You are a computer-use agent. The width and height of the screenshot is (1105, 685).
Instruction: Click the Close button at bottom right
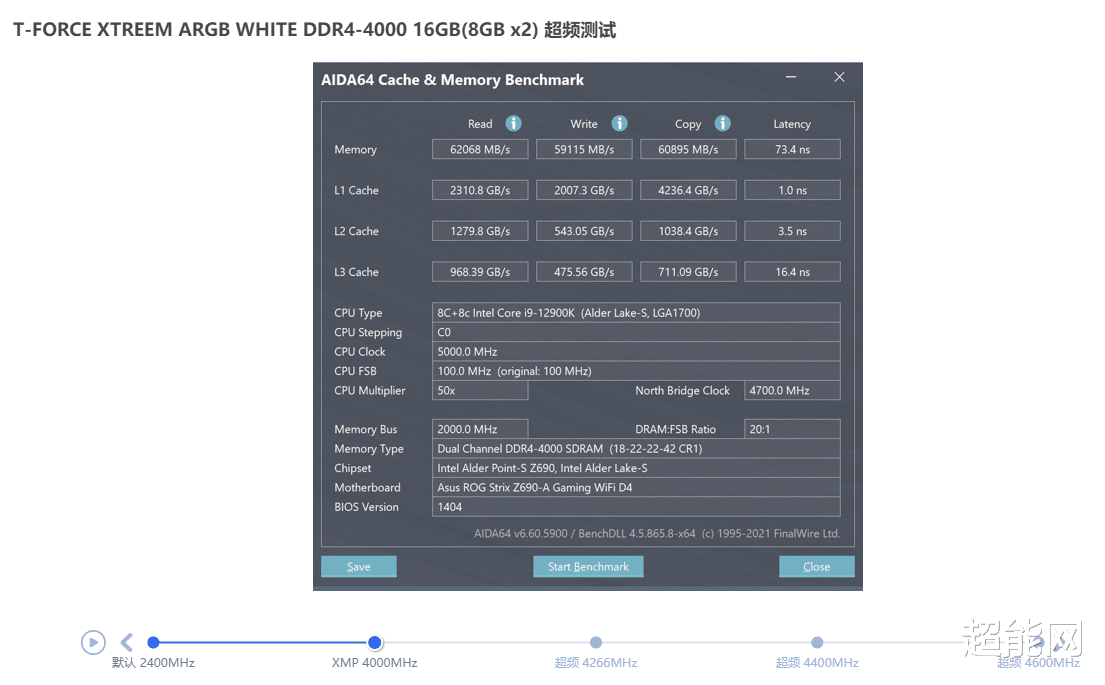click(x=816, y=567)
